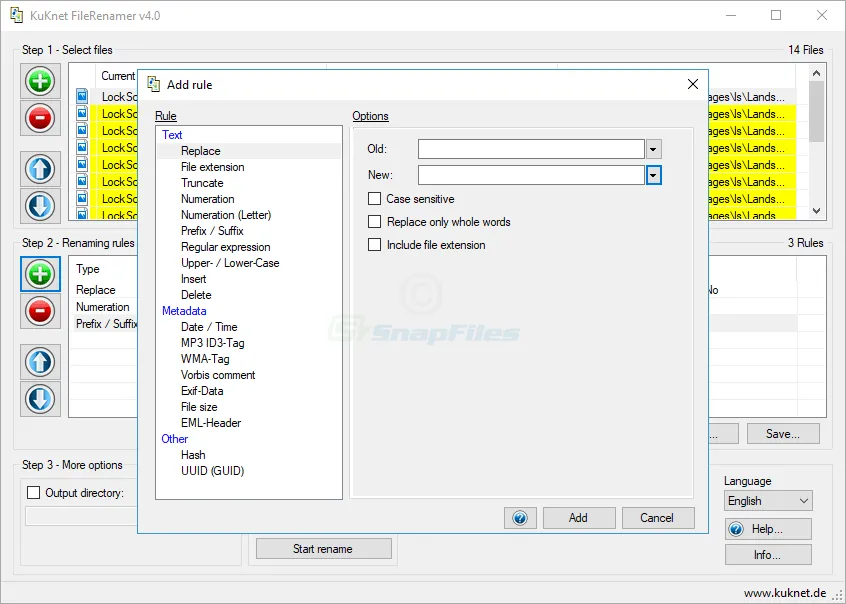This screenshot has width=846, height=604.
Task: Select Prefix / Suffix row in rules table
Action: click(x=106, y=324)
